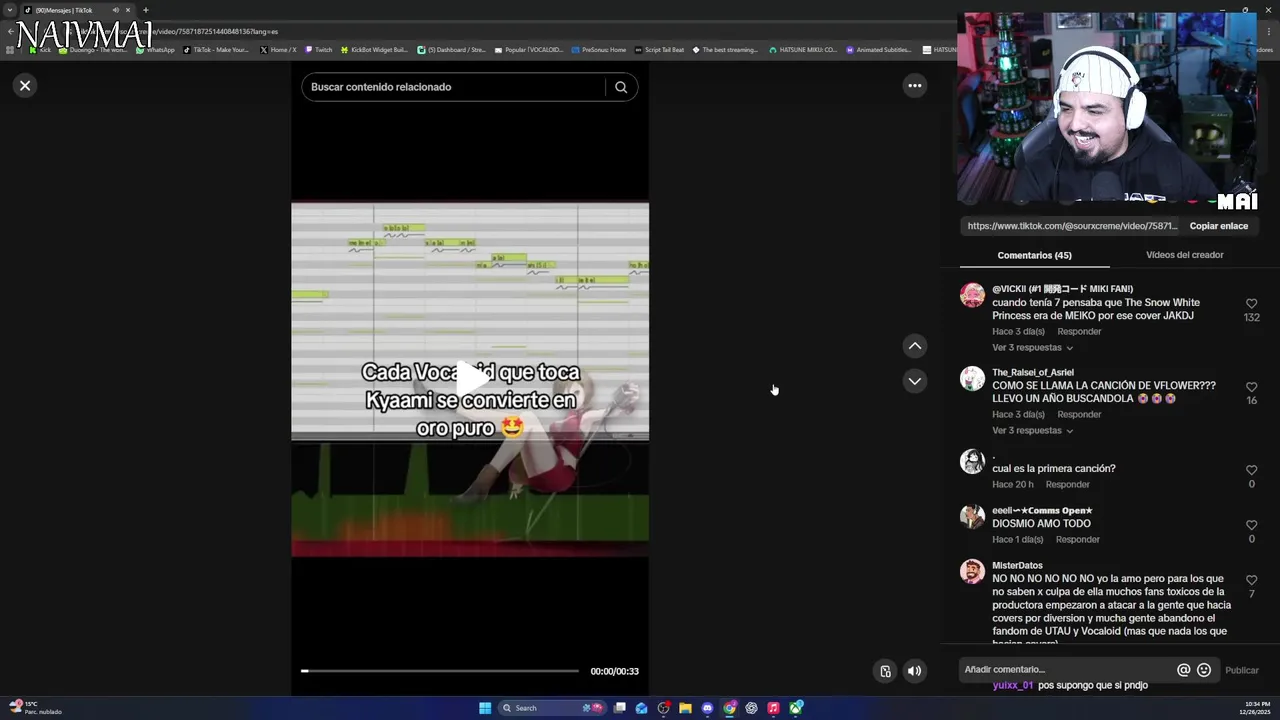Play the video using center play button

click(471, 379)
